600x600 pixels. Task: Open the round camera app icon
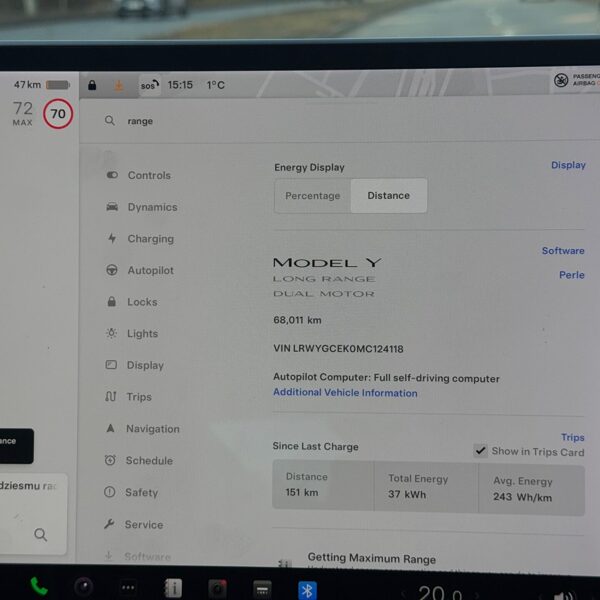pyautogui.click(x=83, y=587)
